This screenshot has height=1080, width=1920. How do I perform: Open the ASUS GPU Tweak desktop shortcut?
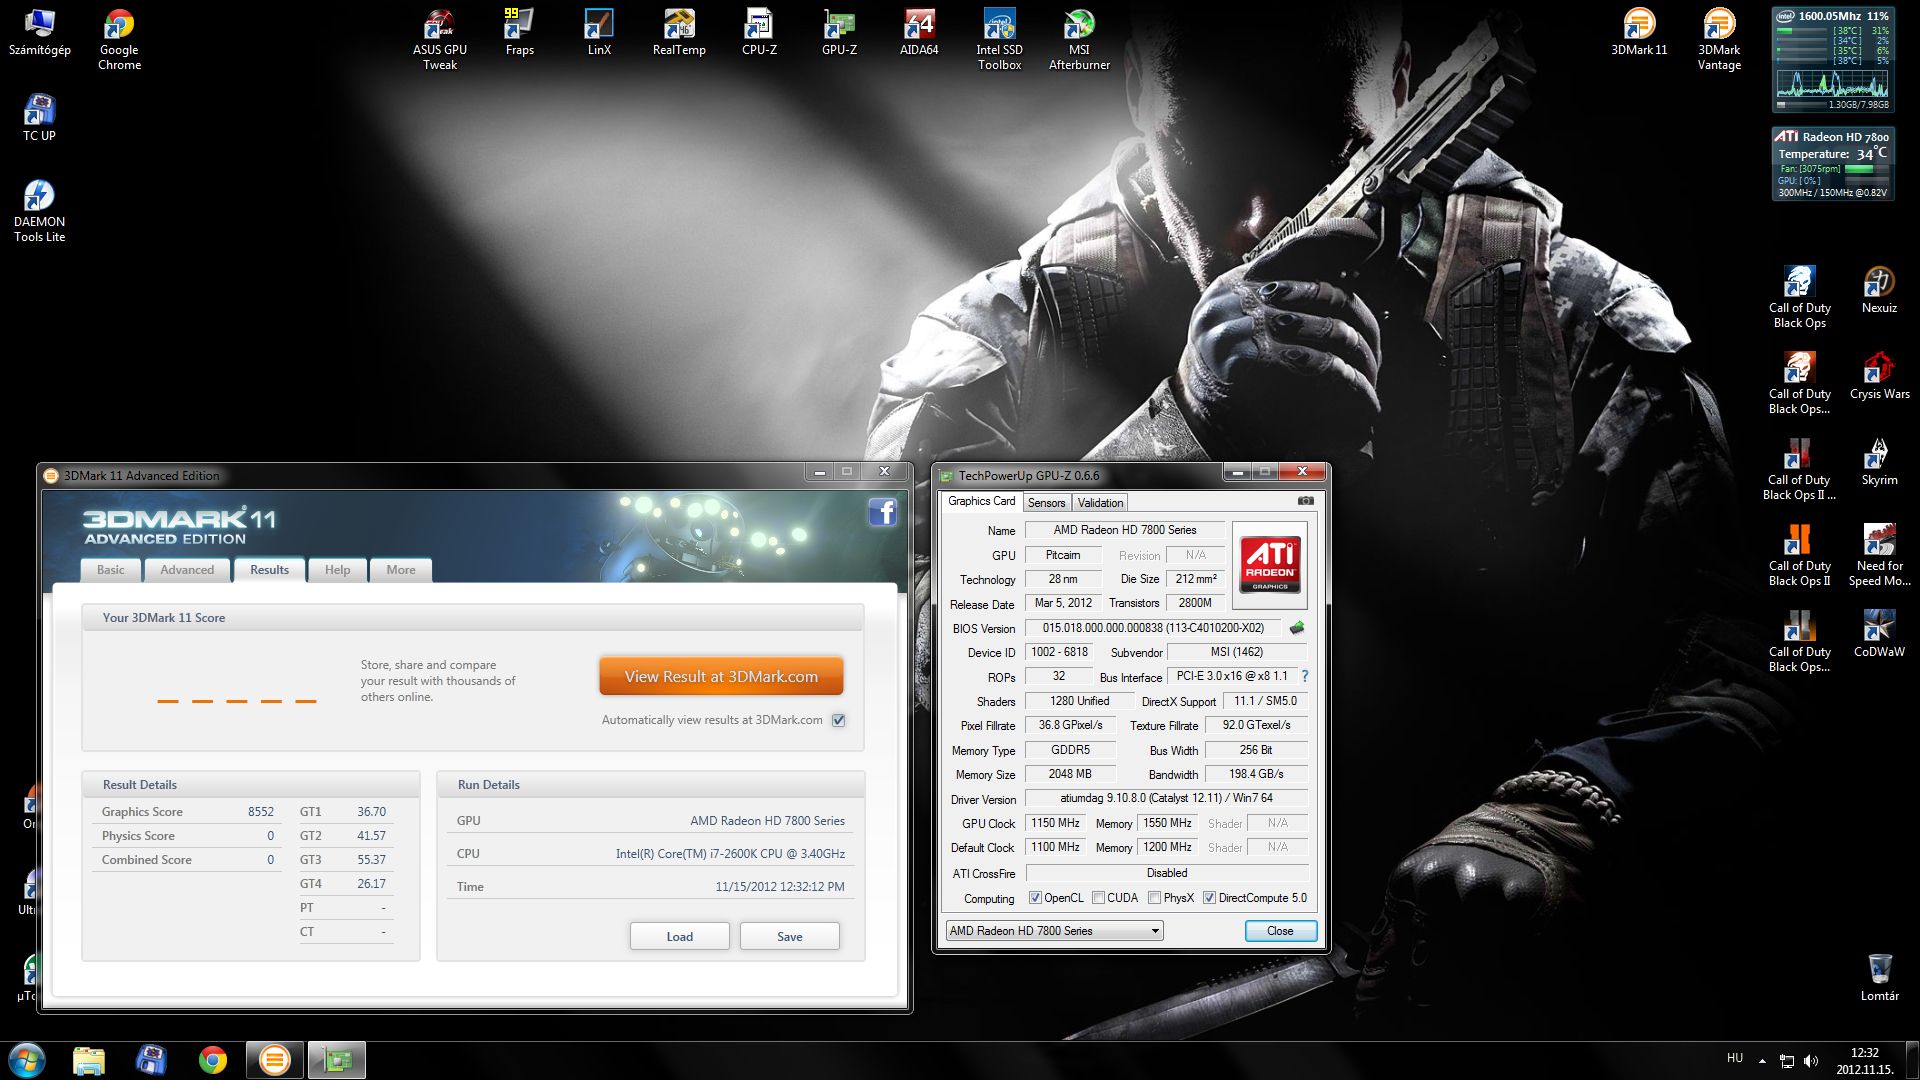(440, 40)
